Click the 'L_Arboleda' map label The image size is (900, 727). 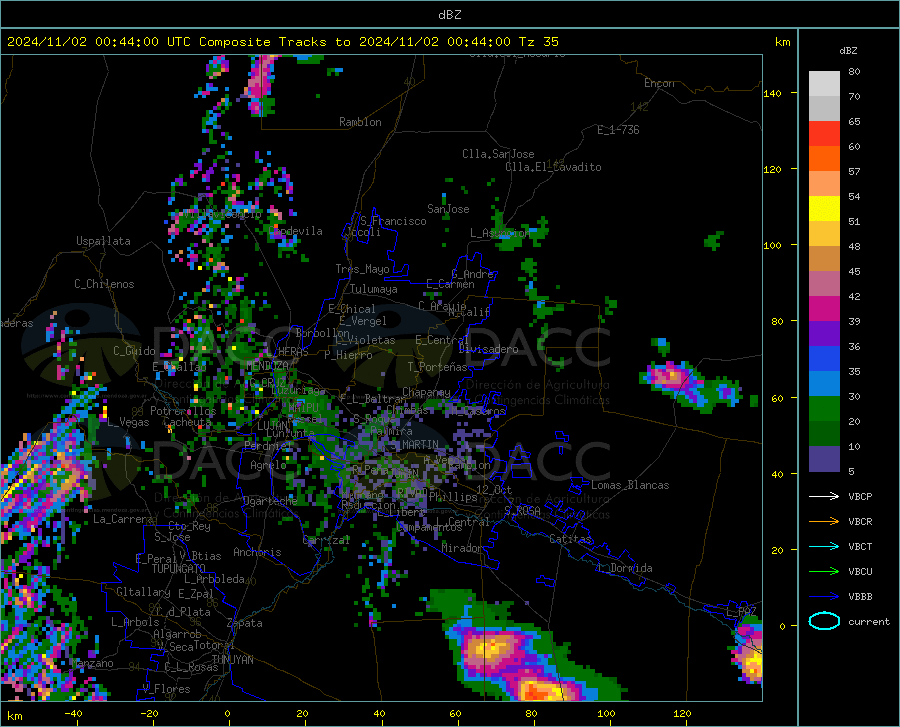214,579
